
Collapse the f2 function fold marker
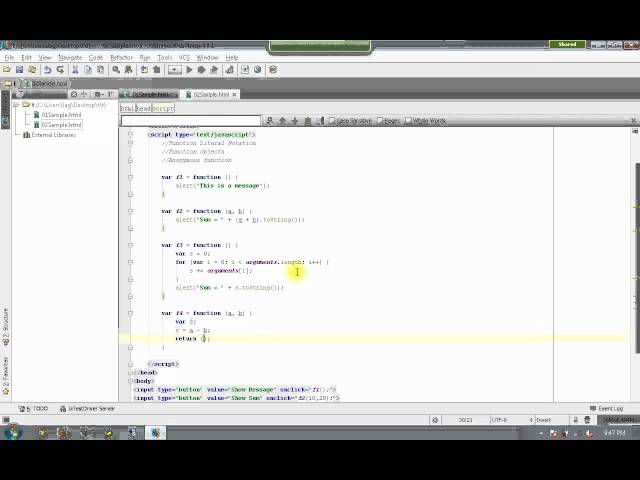(x=130, y=211)
